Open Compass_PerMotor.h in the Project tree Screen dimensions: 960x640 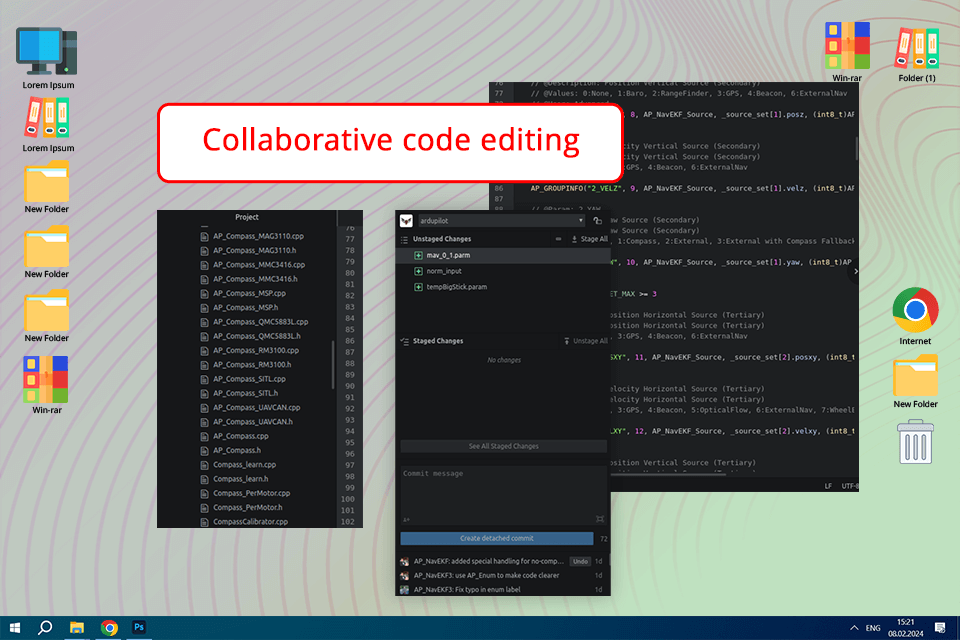(247, 508)
